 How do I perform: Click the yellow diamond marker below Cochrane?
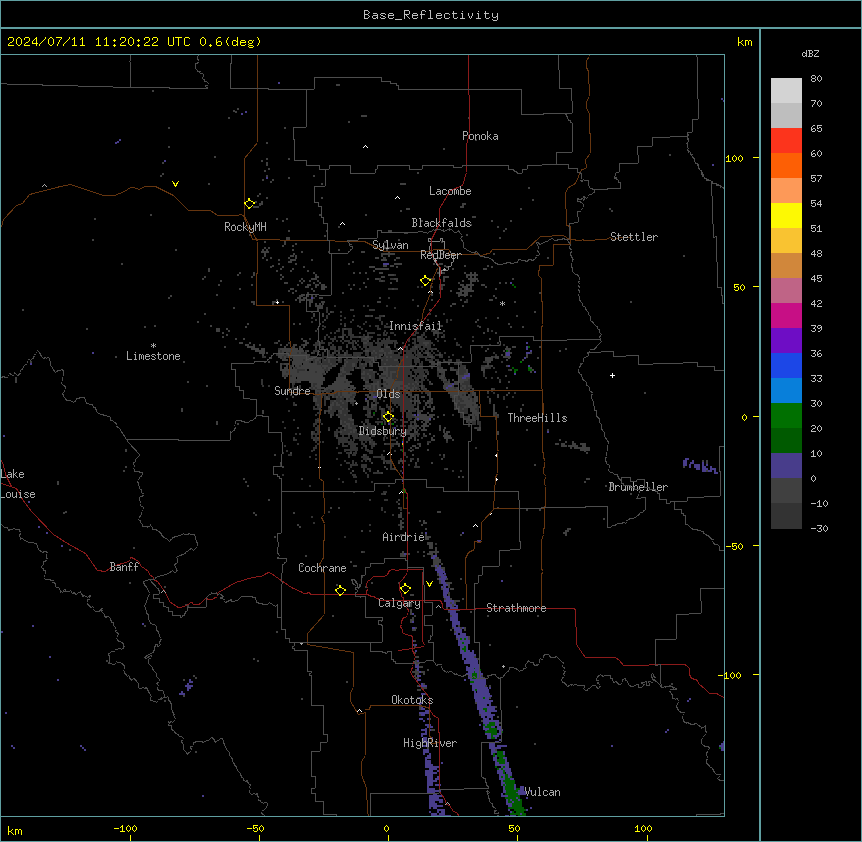coord(340,590)
